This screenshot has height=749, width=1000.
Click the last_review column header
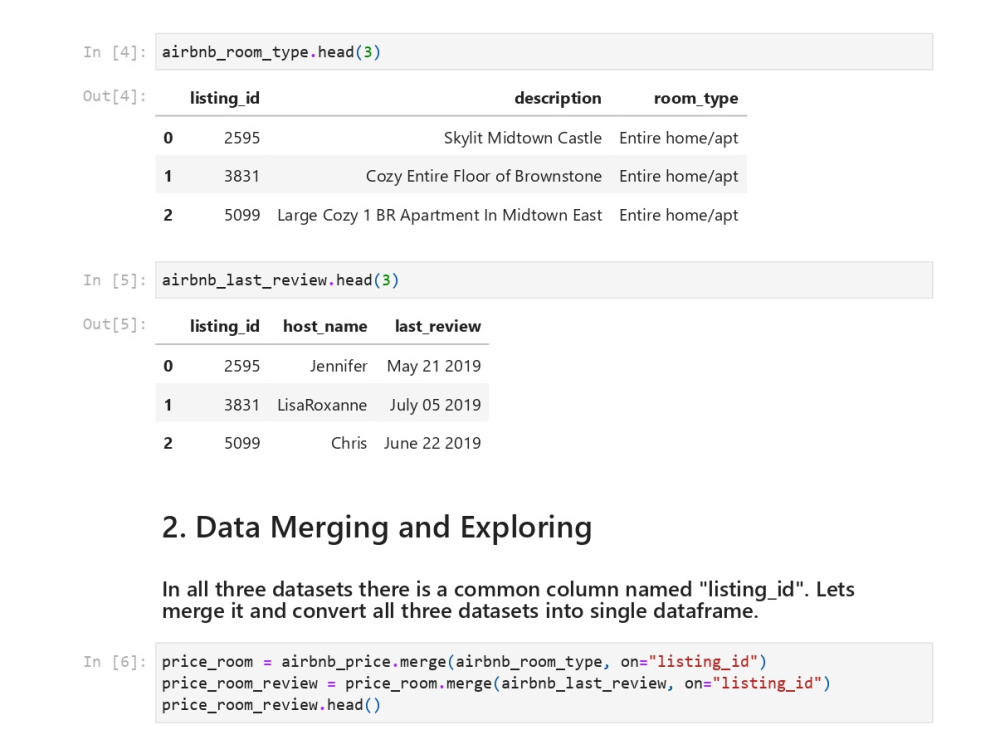[x=438, y=327]
